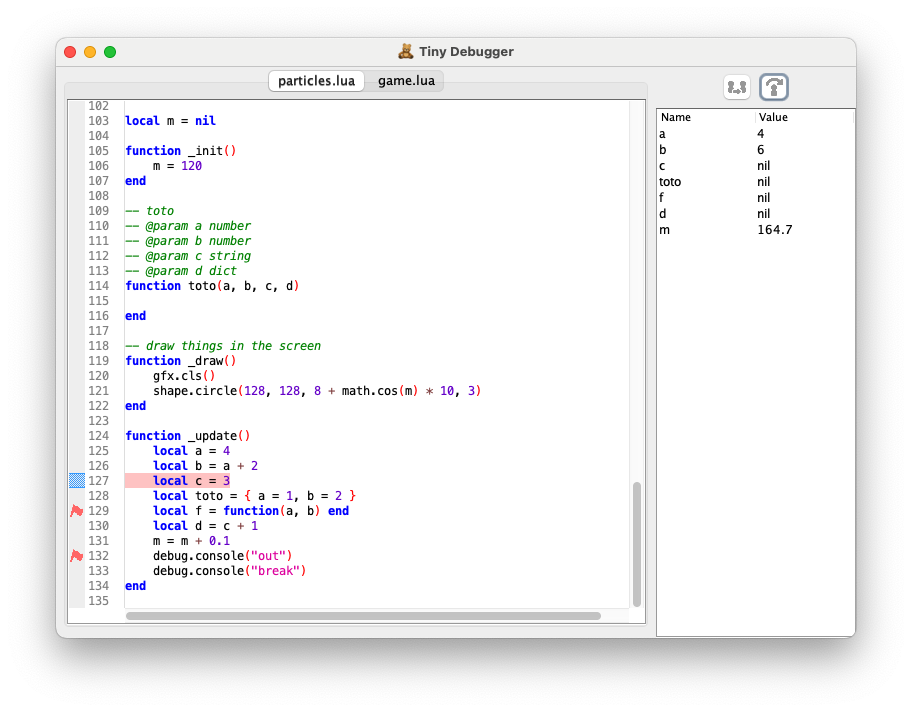Remove the breakpoint flag on line 129
The width and height of the screenshot is (912, 712).
click(76, 511)
